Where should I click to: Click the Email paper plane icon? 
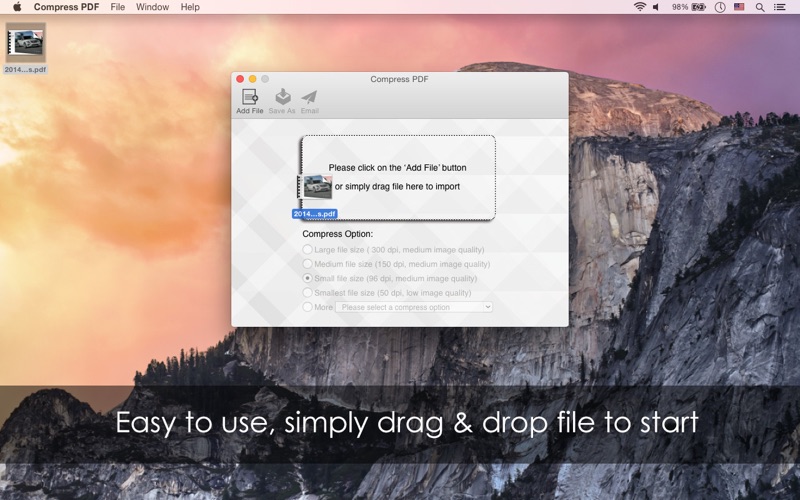309,98
